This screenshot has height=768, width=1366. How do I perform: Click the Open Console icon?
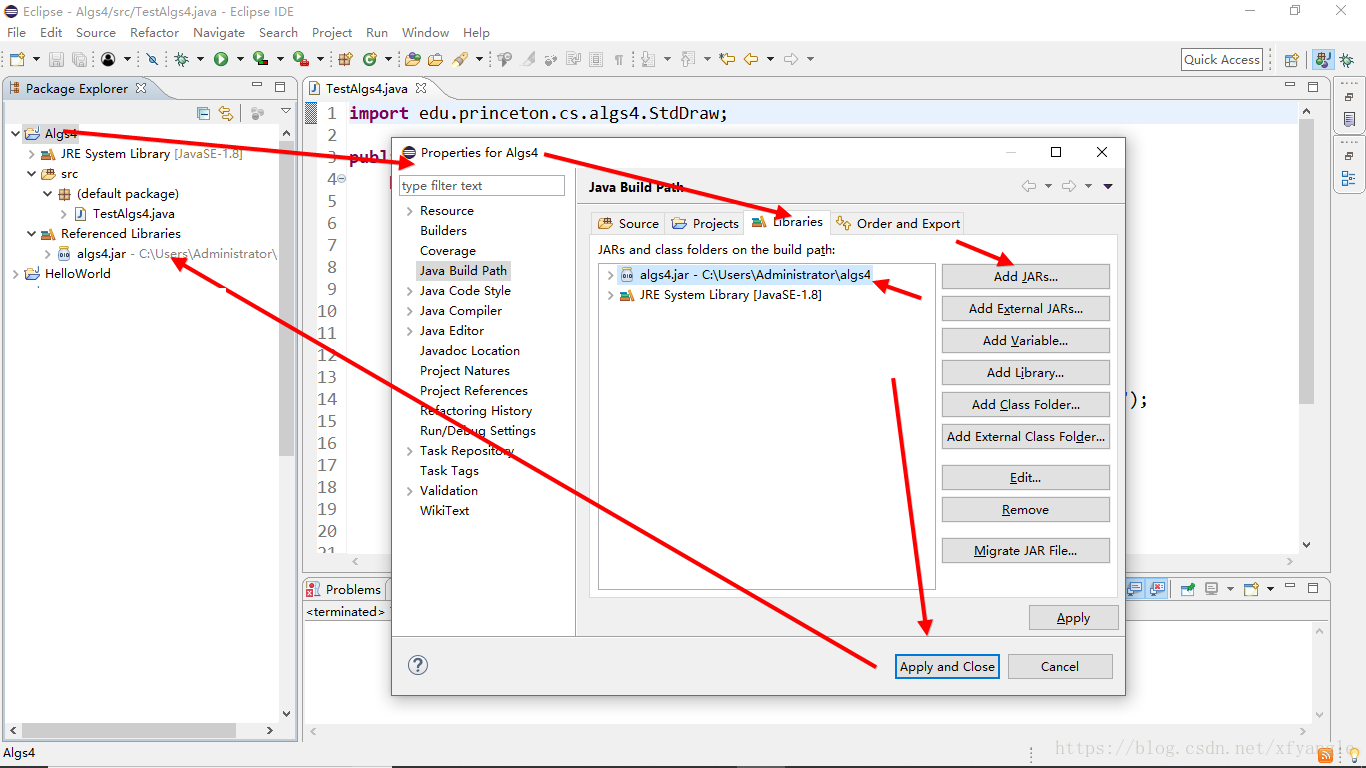pyautogui.click(x=1251, y=589)
